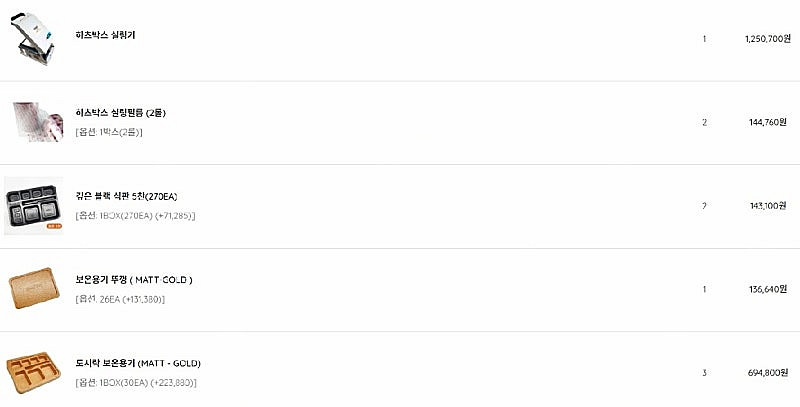Click quantity 3 in the lunchbox row
The width and height of the screenshot is (800, 407).
(x=704, y=373)
